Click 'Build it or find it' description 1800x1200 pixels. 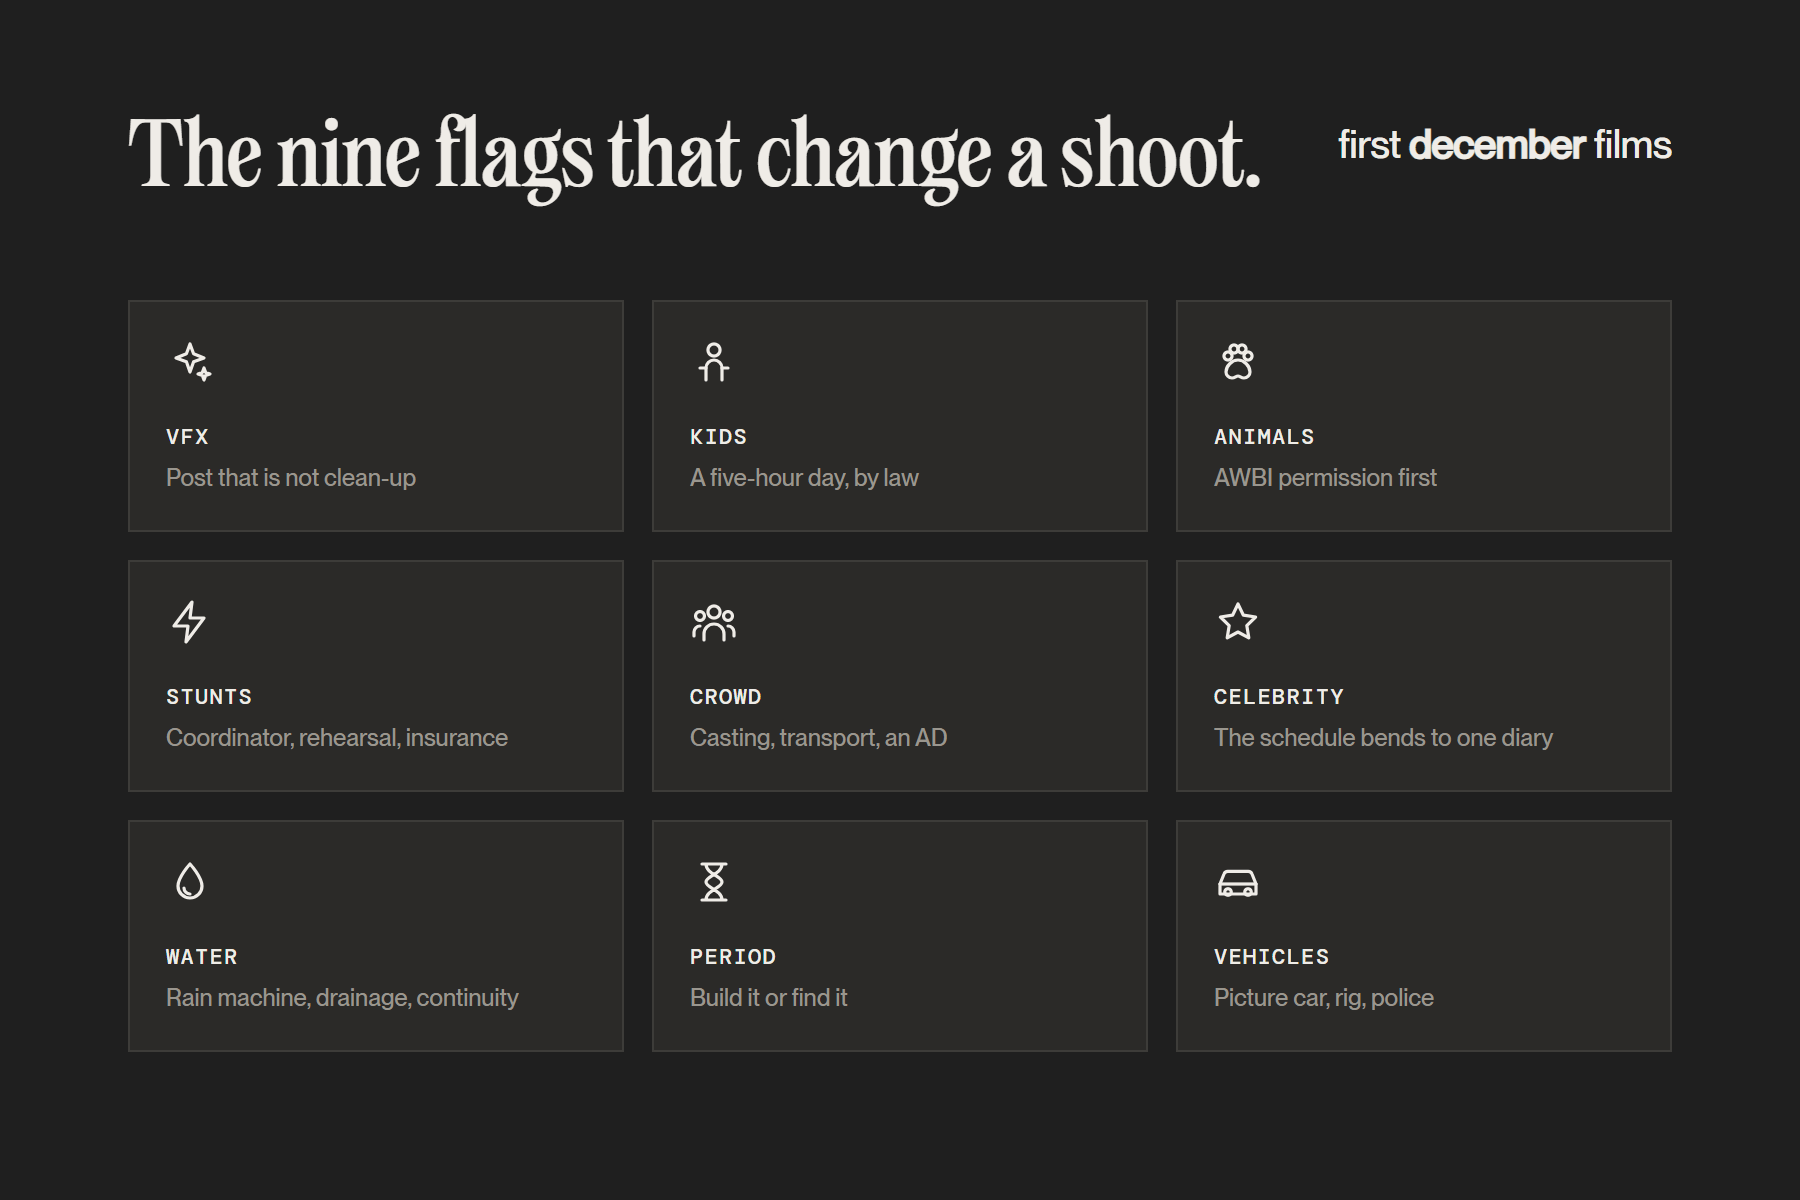[768, 998]
